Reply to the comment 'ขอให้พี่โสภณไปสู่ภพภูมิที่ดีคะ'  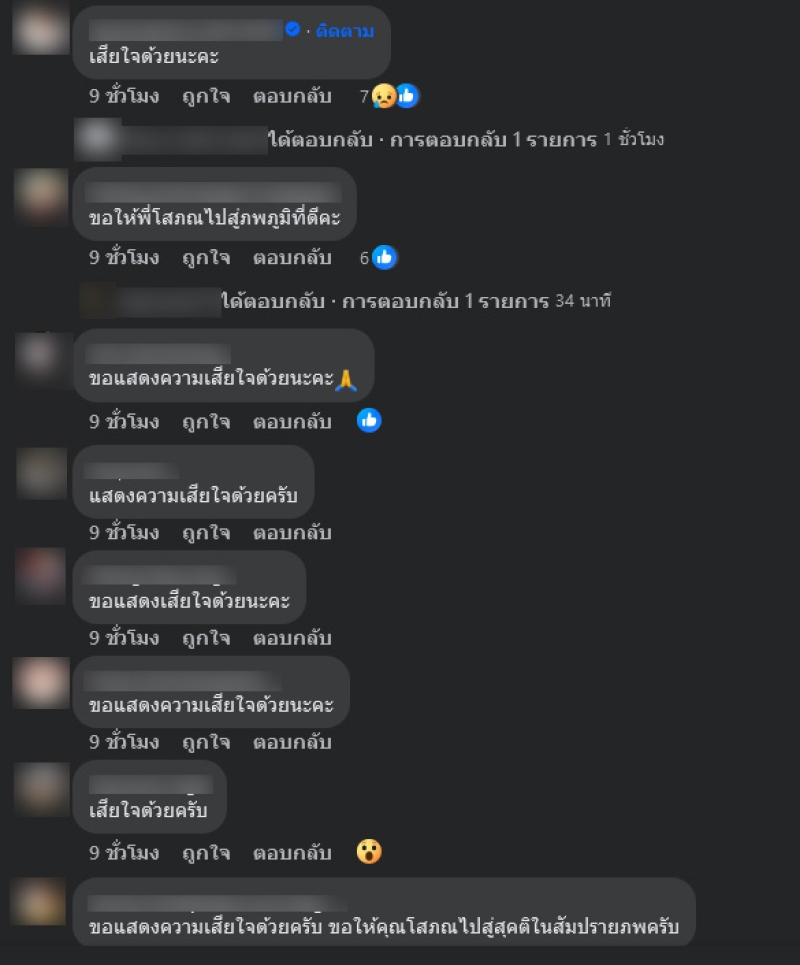[292, 257]
